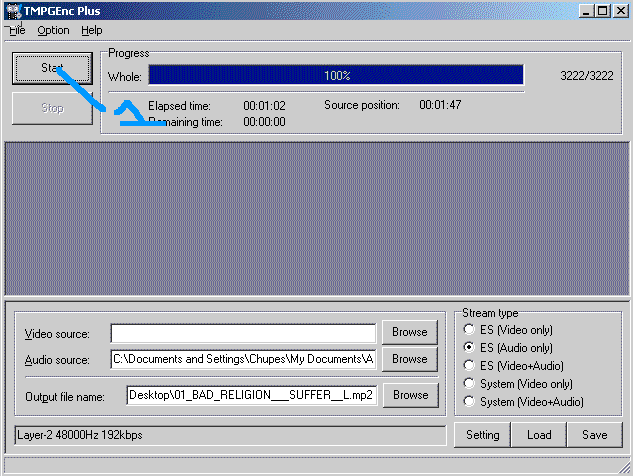Screen dimensions: 633x476
Task: Click the Output file name field
Action: pos(252,395)
